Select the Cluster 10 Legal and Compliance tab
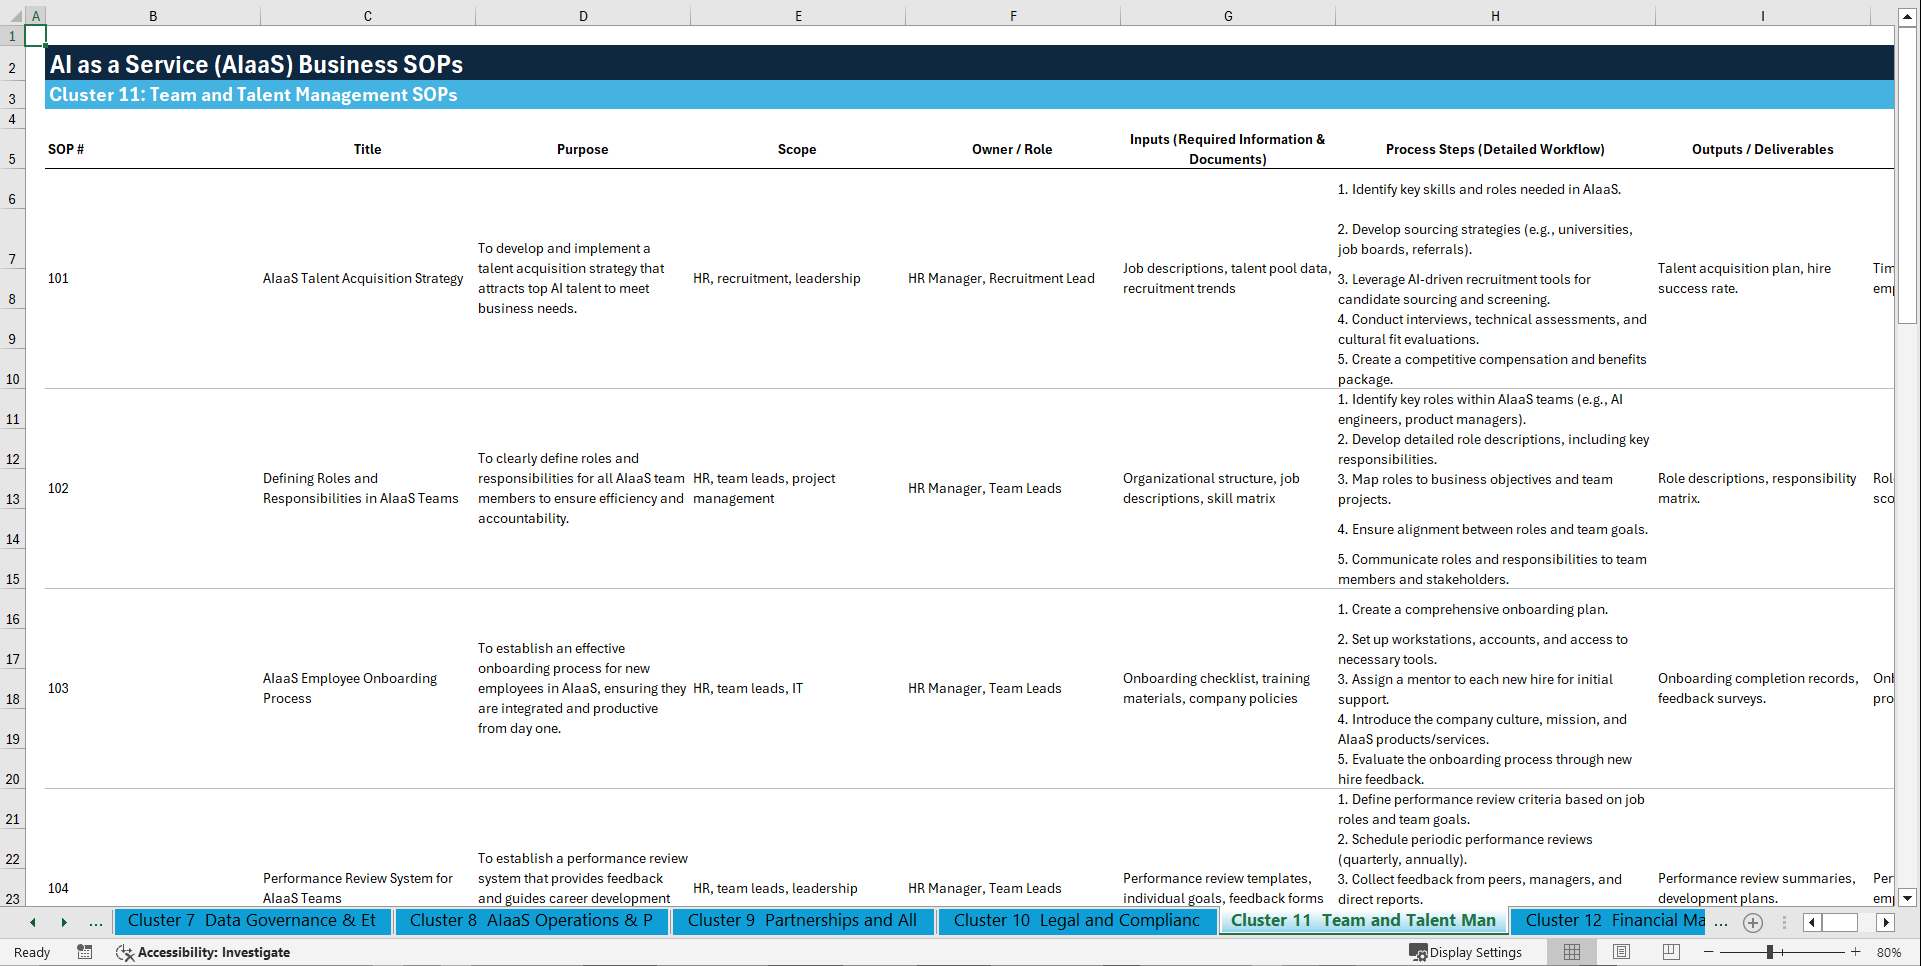 tap(1076, 921)
